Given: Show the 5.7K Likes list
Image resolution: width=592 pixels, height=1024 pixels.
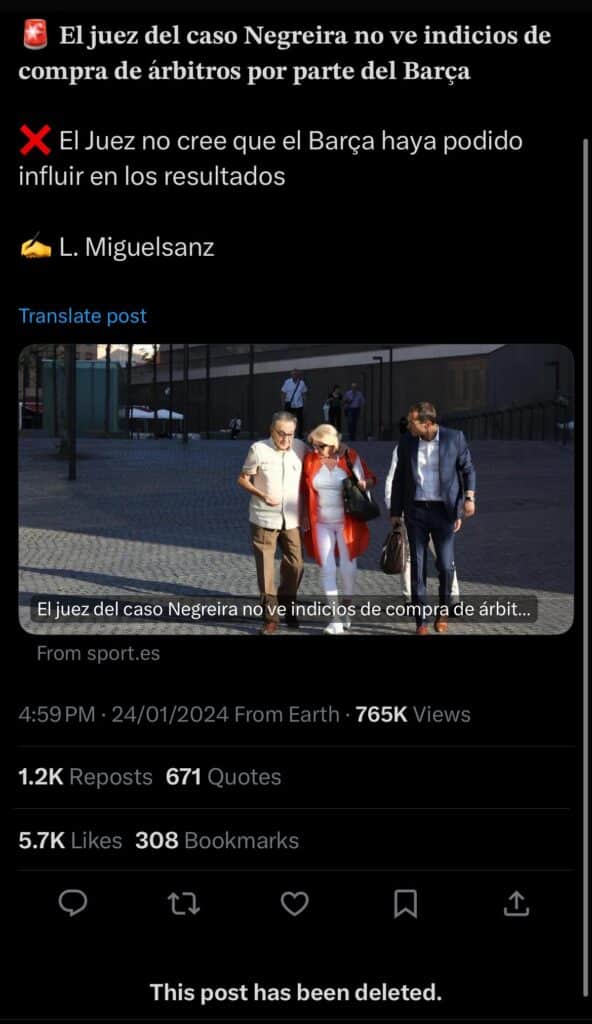Looking at the screenshot, I should (x=71, y=840).
